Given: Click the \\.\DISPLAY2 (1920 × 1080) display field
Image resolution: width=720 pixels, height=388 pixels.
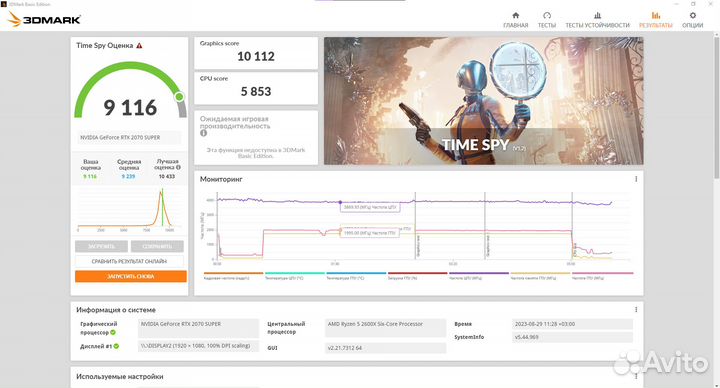Looking at the screenshot, I should [x=198, y=346].
